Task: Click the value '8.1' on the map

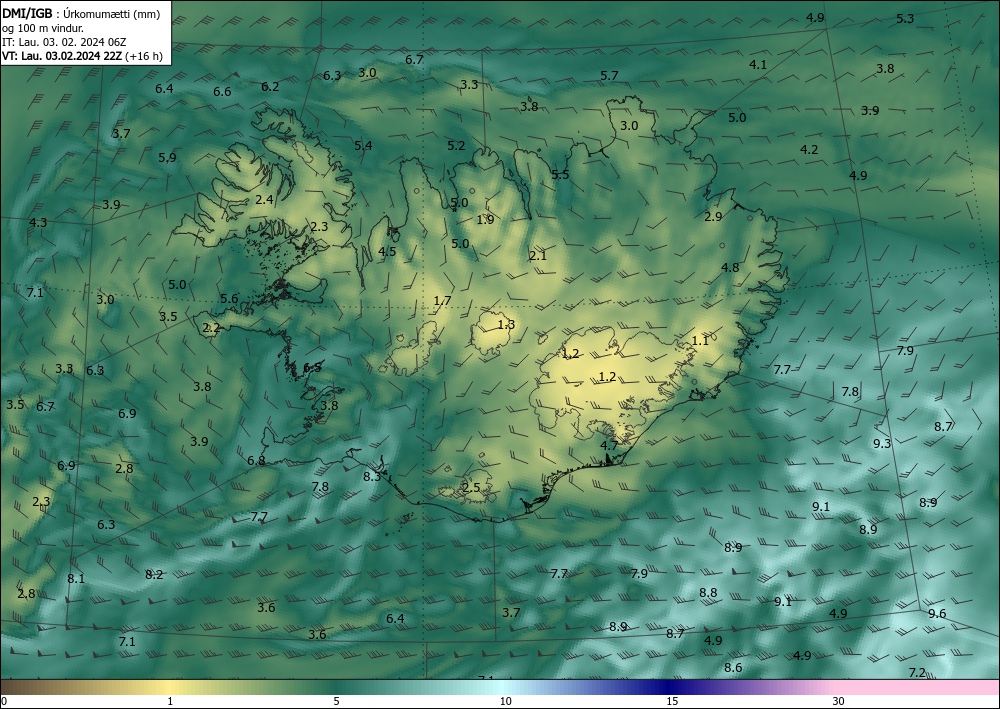Action: pos(76,580)
